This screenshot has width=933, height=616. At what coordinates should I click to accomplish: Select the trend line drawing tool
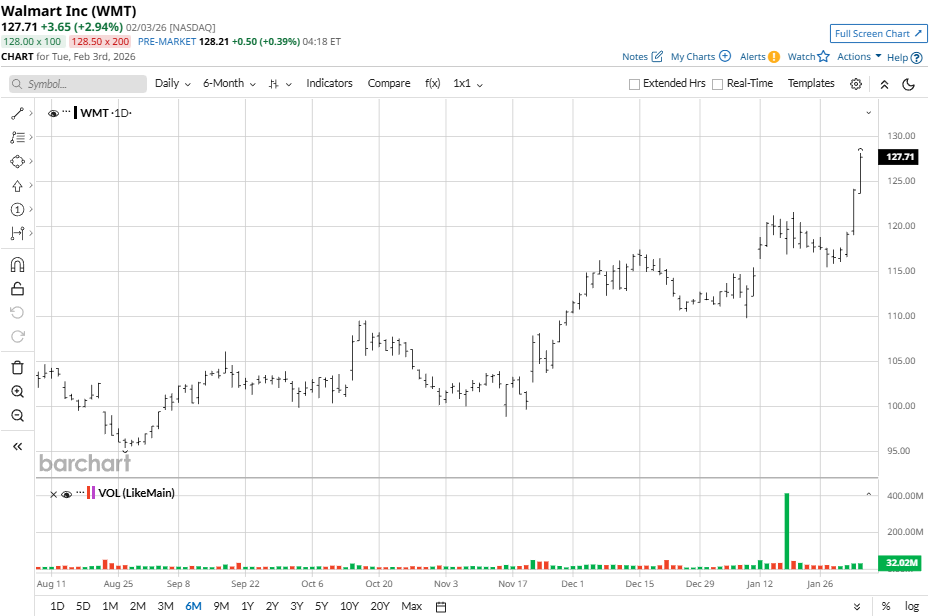click(17, 113)
